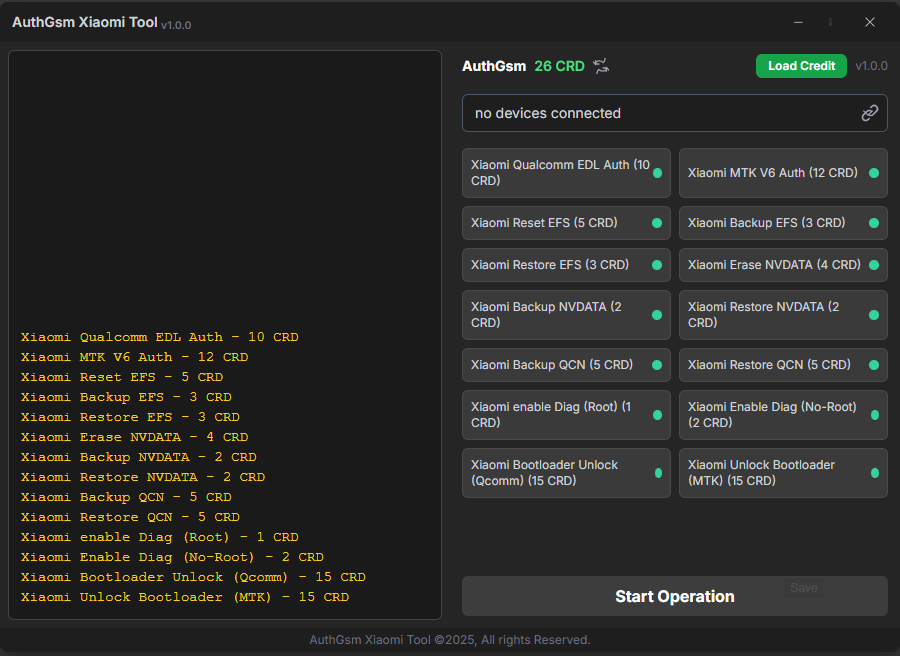Close the AuthGsm Xiaomi Tool window
This screenshot has height=656, width=900.
[870, 22]
